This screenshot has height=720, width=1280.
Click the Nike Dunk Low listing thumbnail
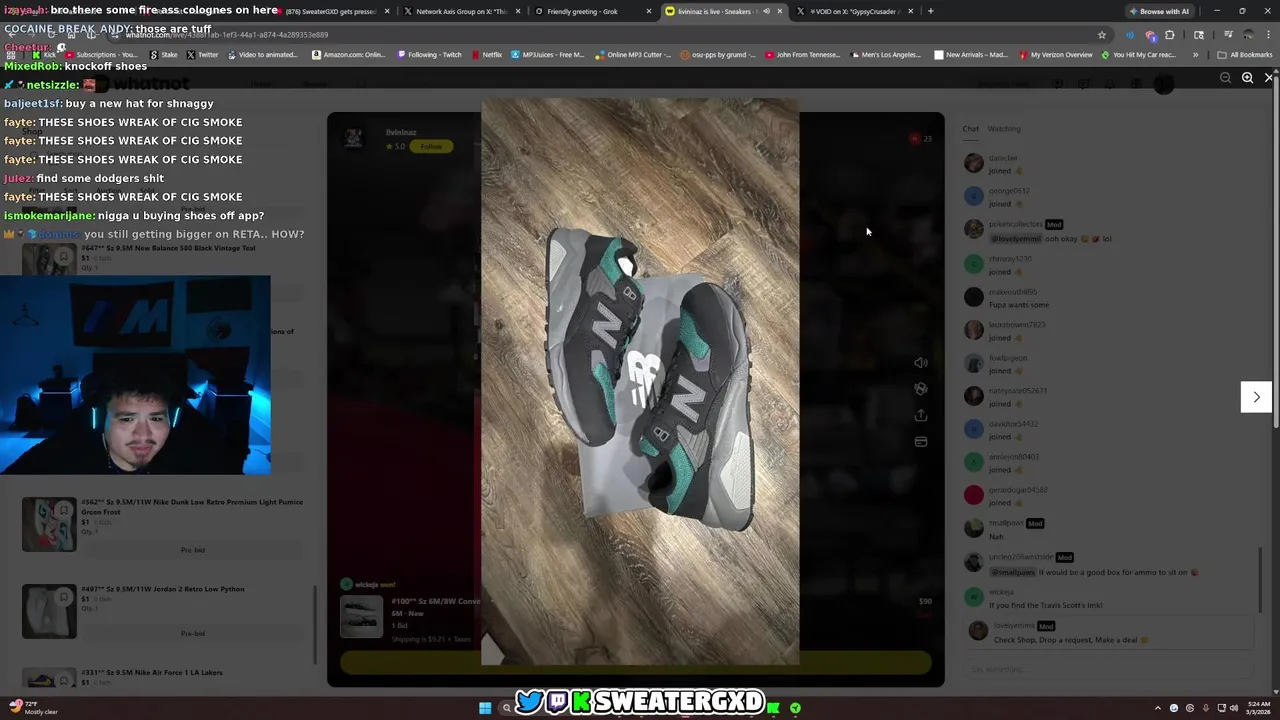click(49, 524)
